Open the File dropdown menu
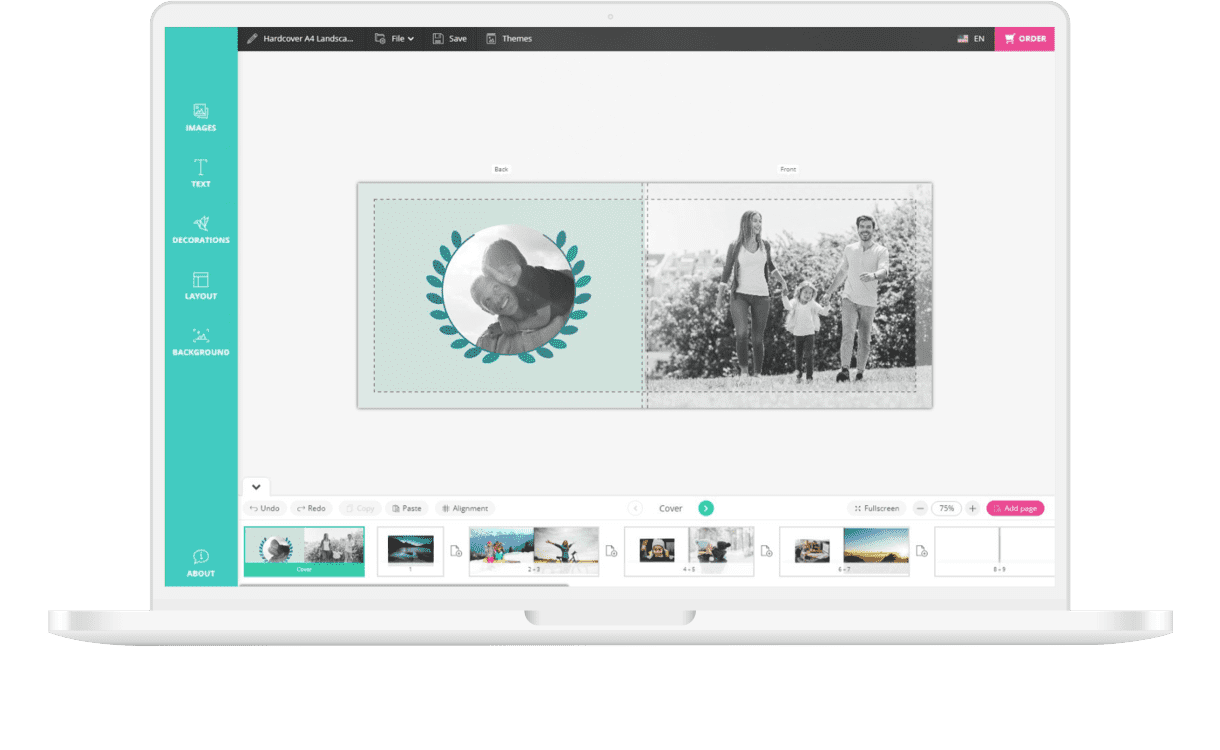The width and height of the screenshot is (1220, 750). (x=394, y=39)
